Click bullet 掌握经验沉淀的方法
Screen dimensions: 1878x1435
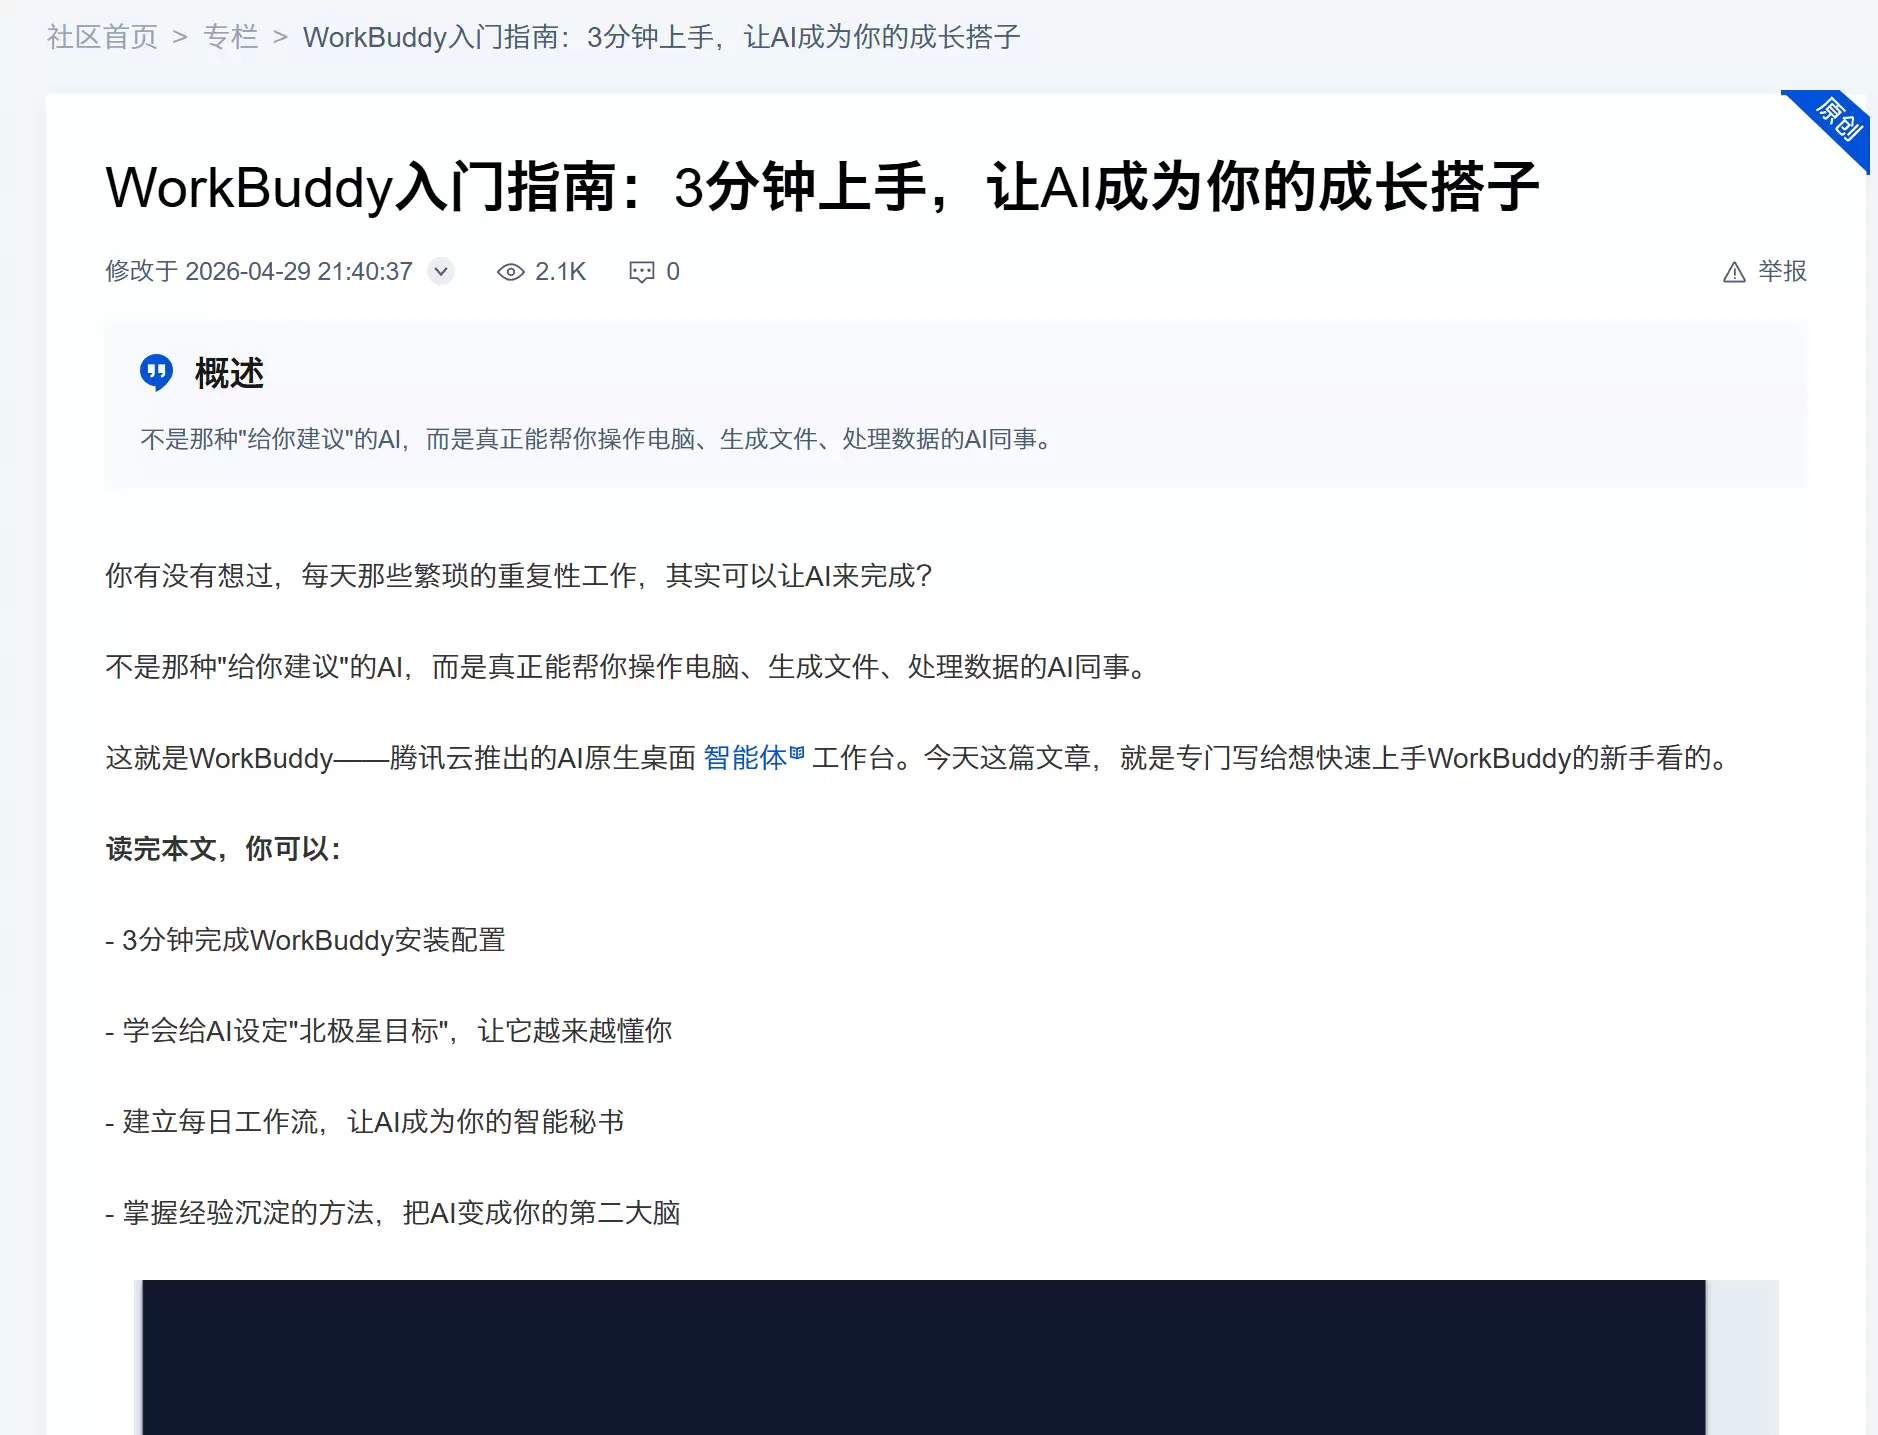tap(393, 1213)
